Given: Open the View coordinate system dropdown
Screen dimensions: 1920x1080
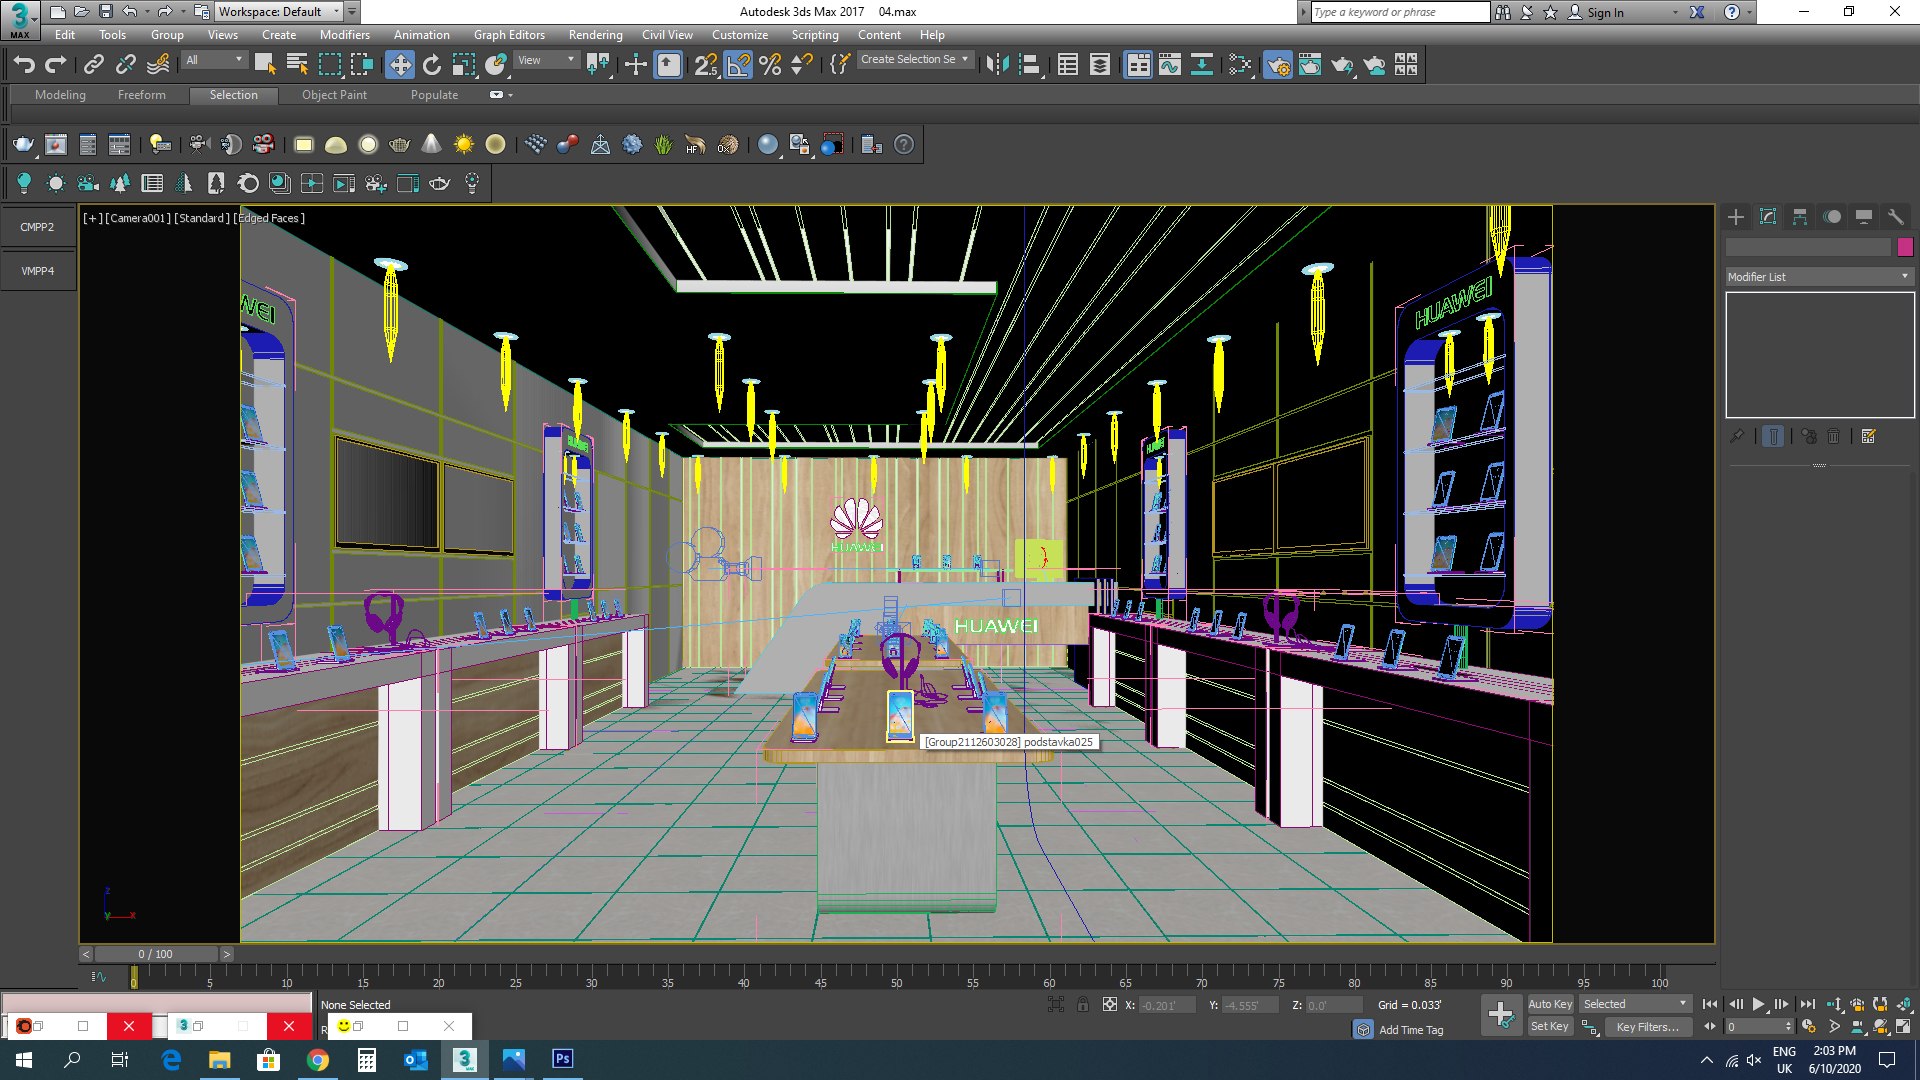Looking at the screenshot, I should (546, 60).
